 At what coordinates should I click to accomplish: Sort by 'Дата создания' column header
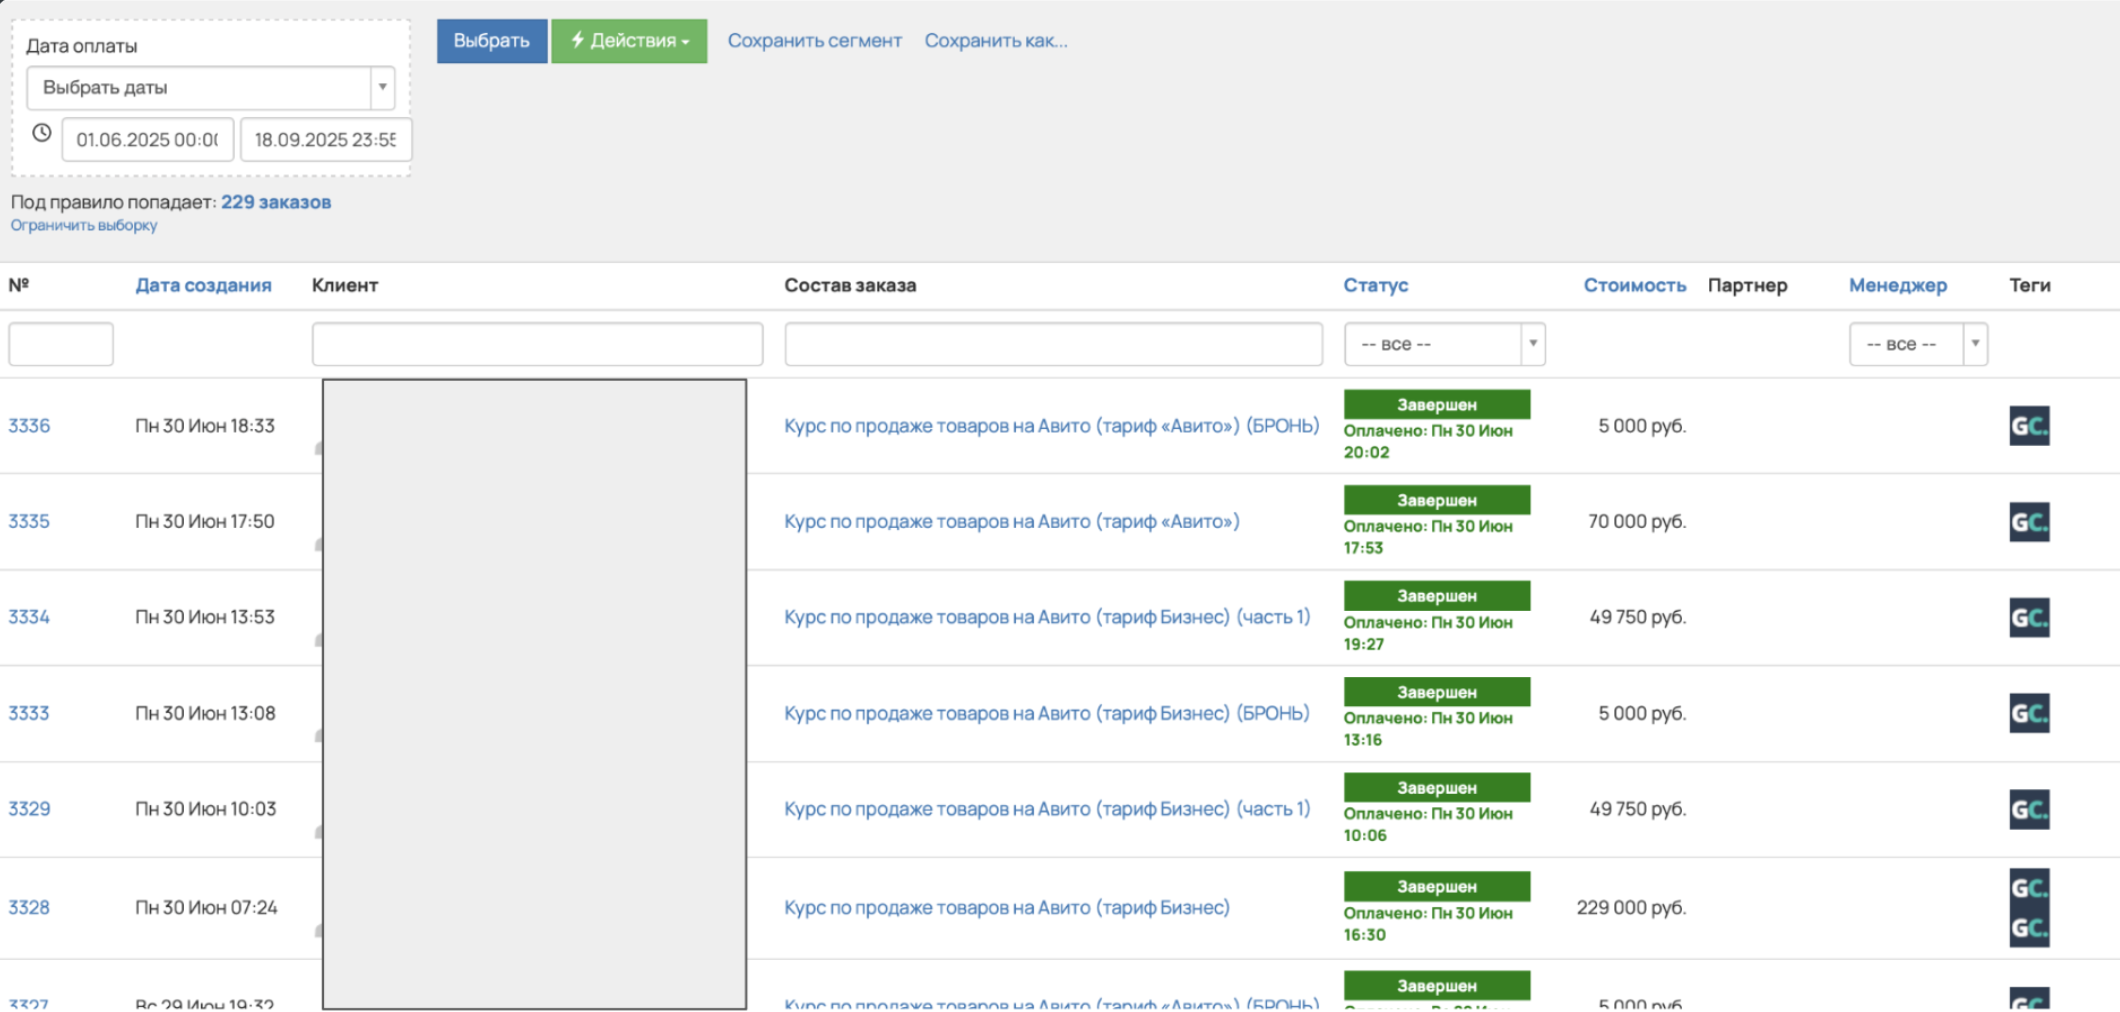point(203,285)
